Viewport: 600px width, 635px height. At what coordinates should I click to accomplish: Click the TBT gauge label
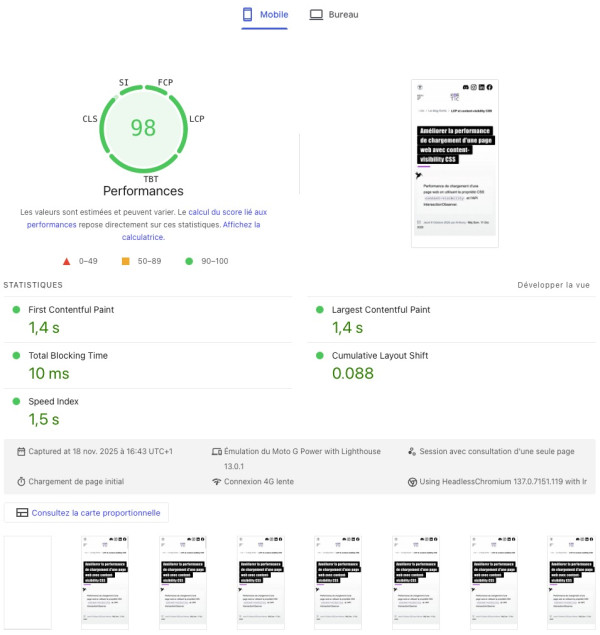151,179
